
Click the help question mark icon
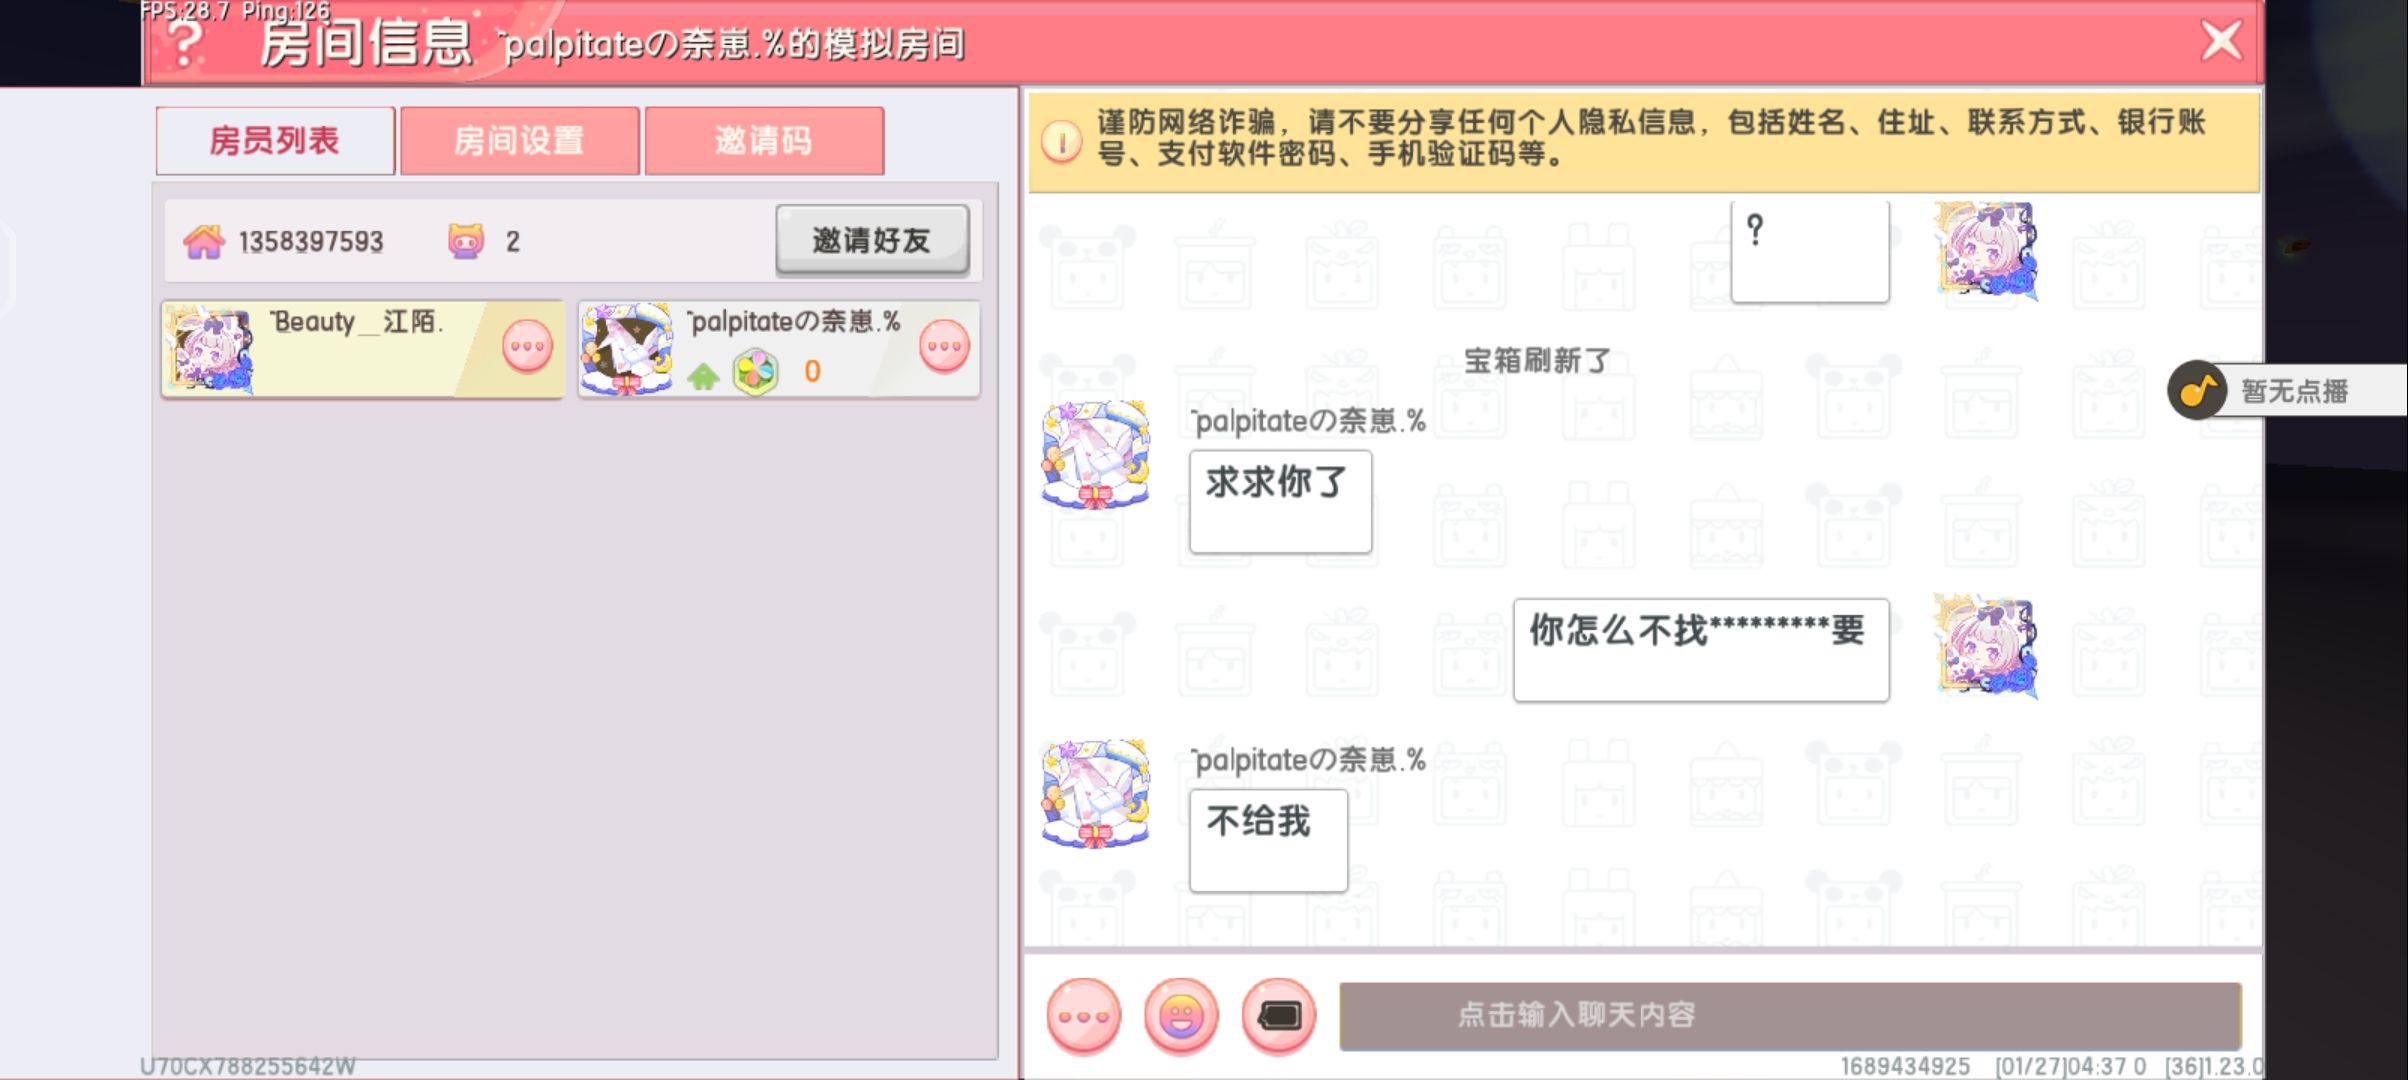click(x=184, y=43)
